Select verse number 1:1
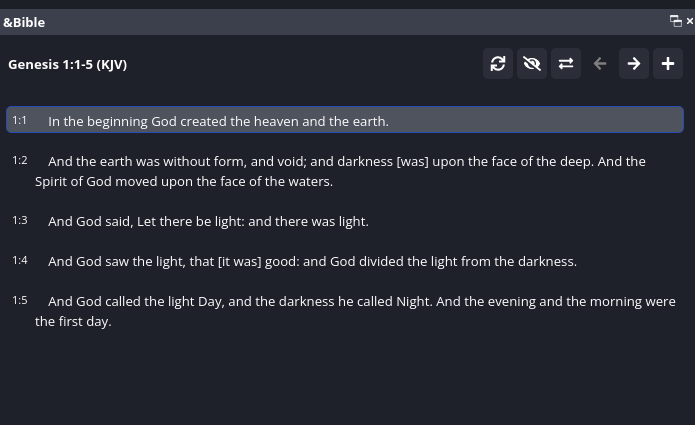This screenshot has width=695, height=425. click(20, 120)
